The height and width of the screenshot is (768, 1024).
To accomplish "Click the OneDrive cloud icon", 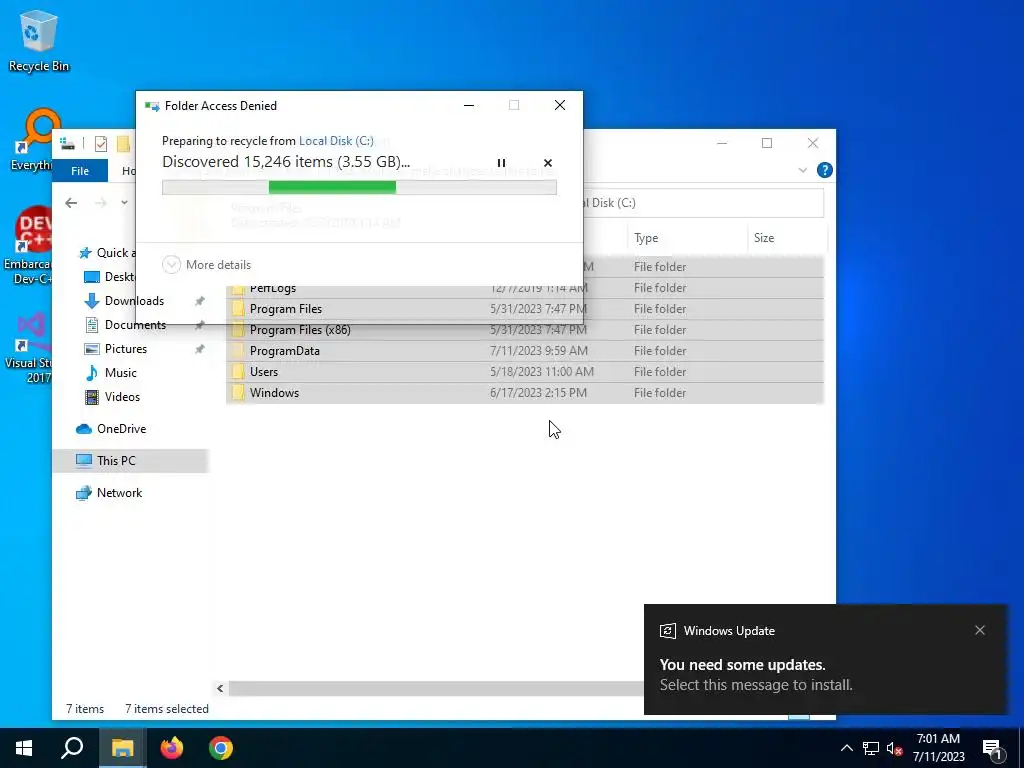I will 84,429.
